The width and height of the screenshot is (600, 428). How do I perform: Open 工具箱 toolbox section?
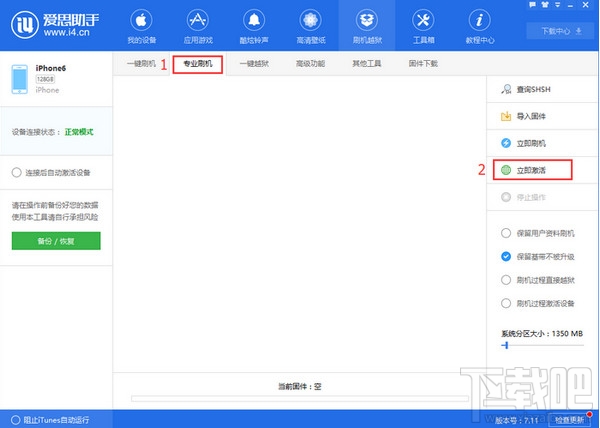pyautogui.click(x=423, y=27)
